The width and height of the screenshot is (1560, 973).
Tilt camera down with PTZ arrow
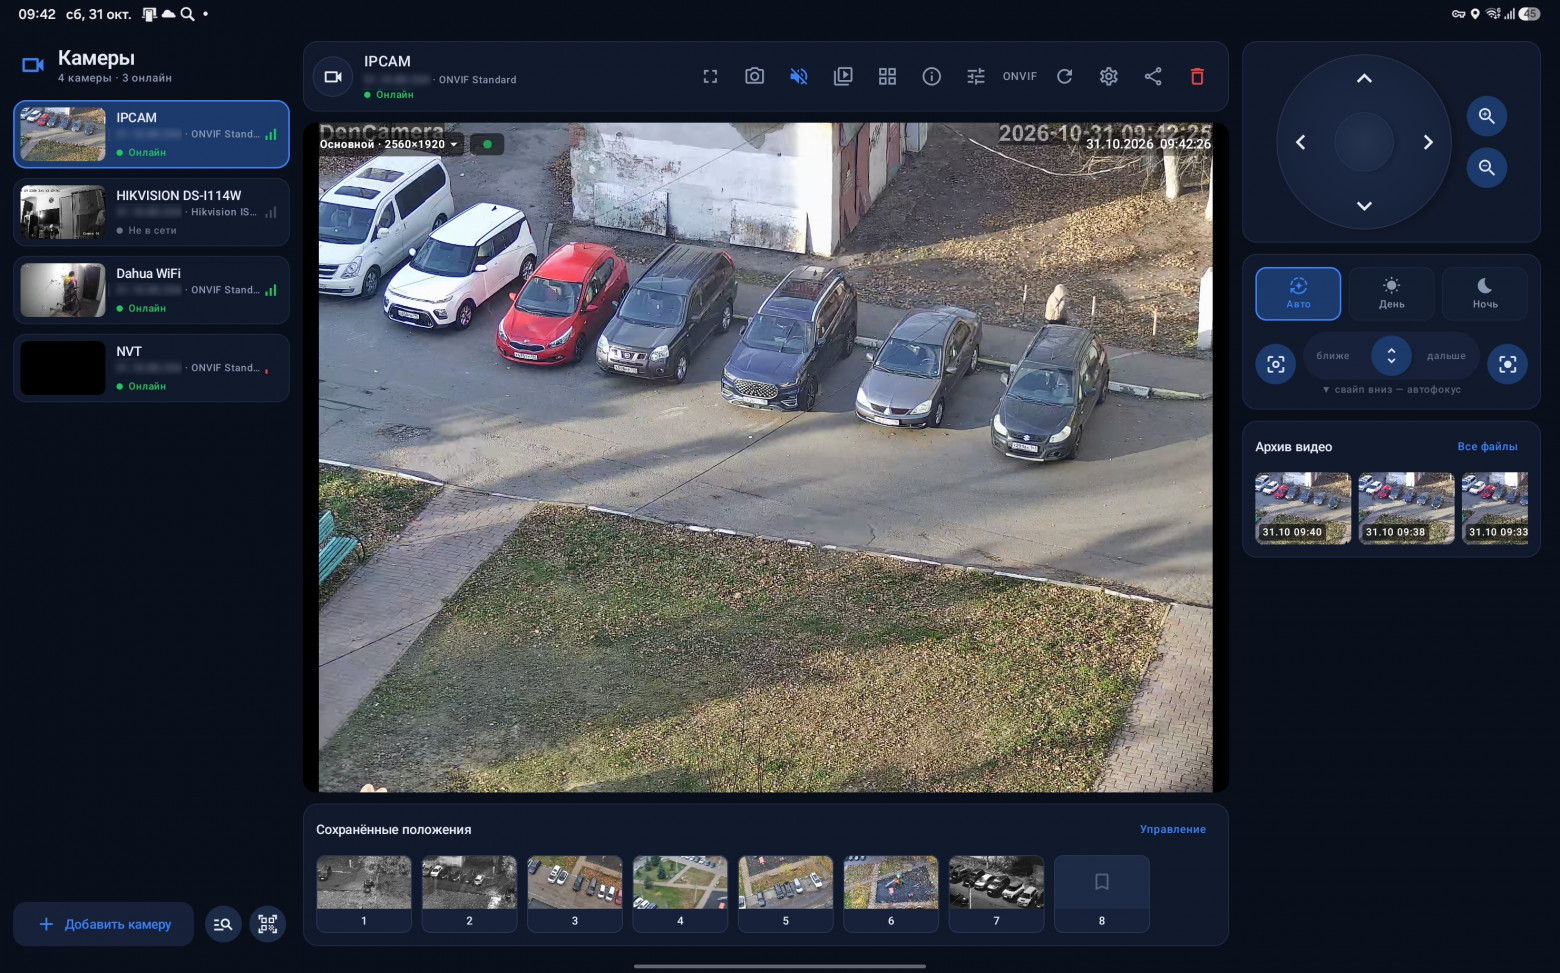coord(1364,206)
